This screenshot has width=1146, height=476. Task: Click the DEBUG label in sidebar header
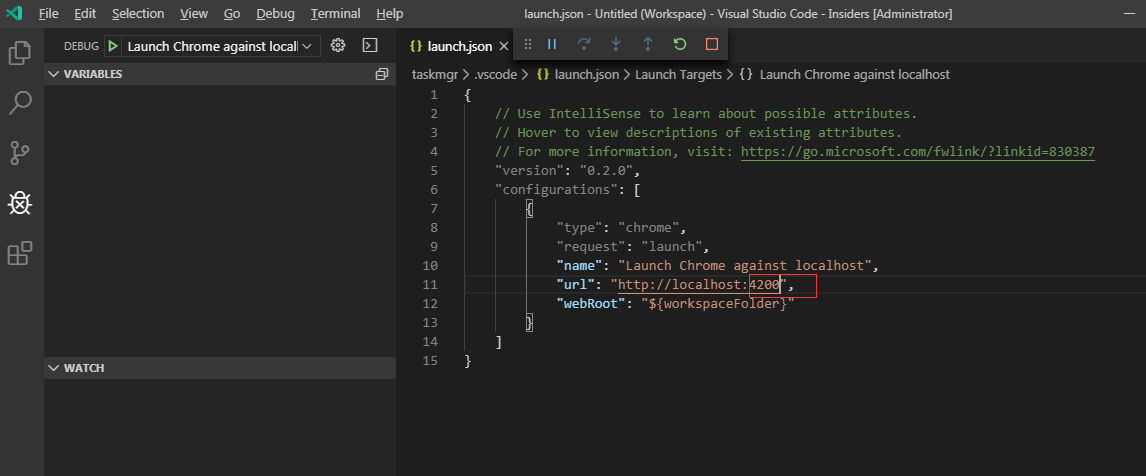click(x=81, y=46)
